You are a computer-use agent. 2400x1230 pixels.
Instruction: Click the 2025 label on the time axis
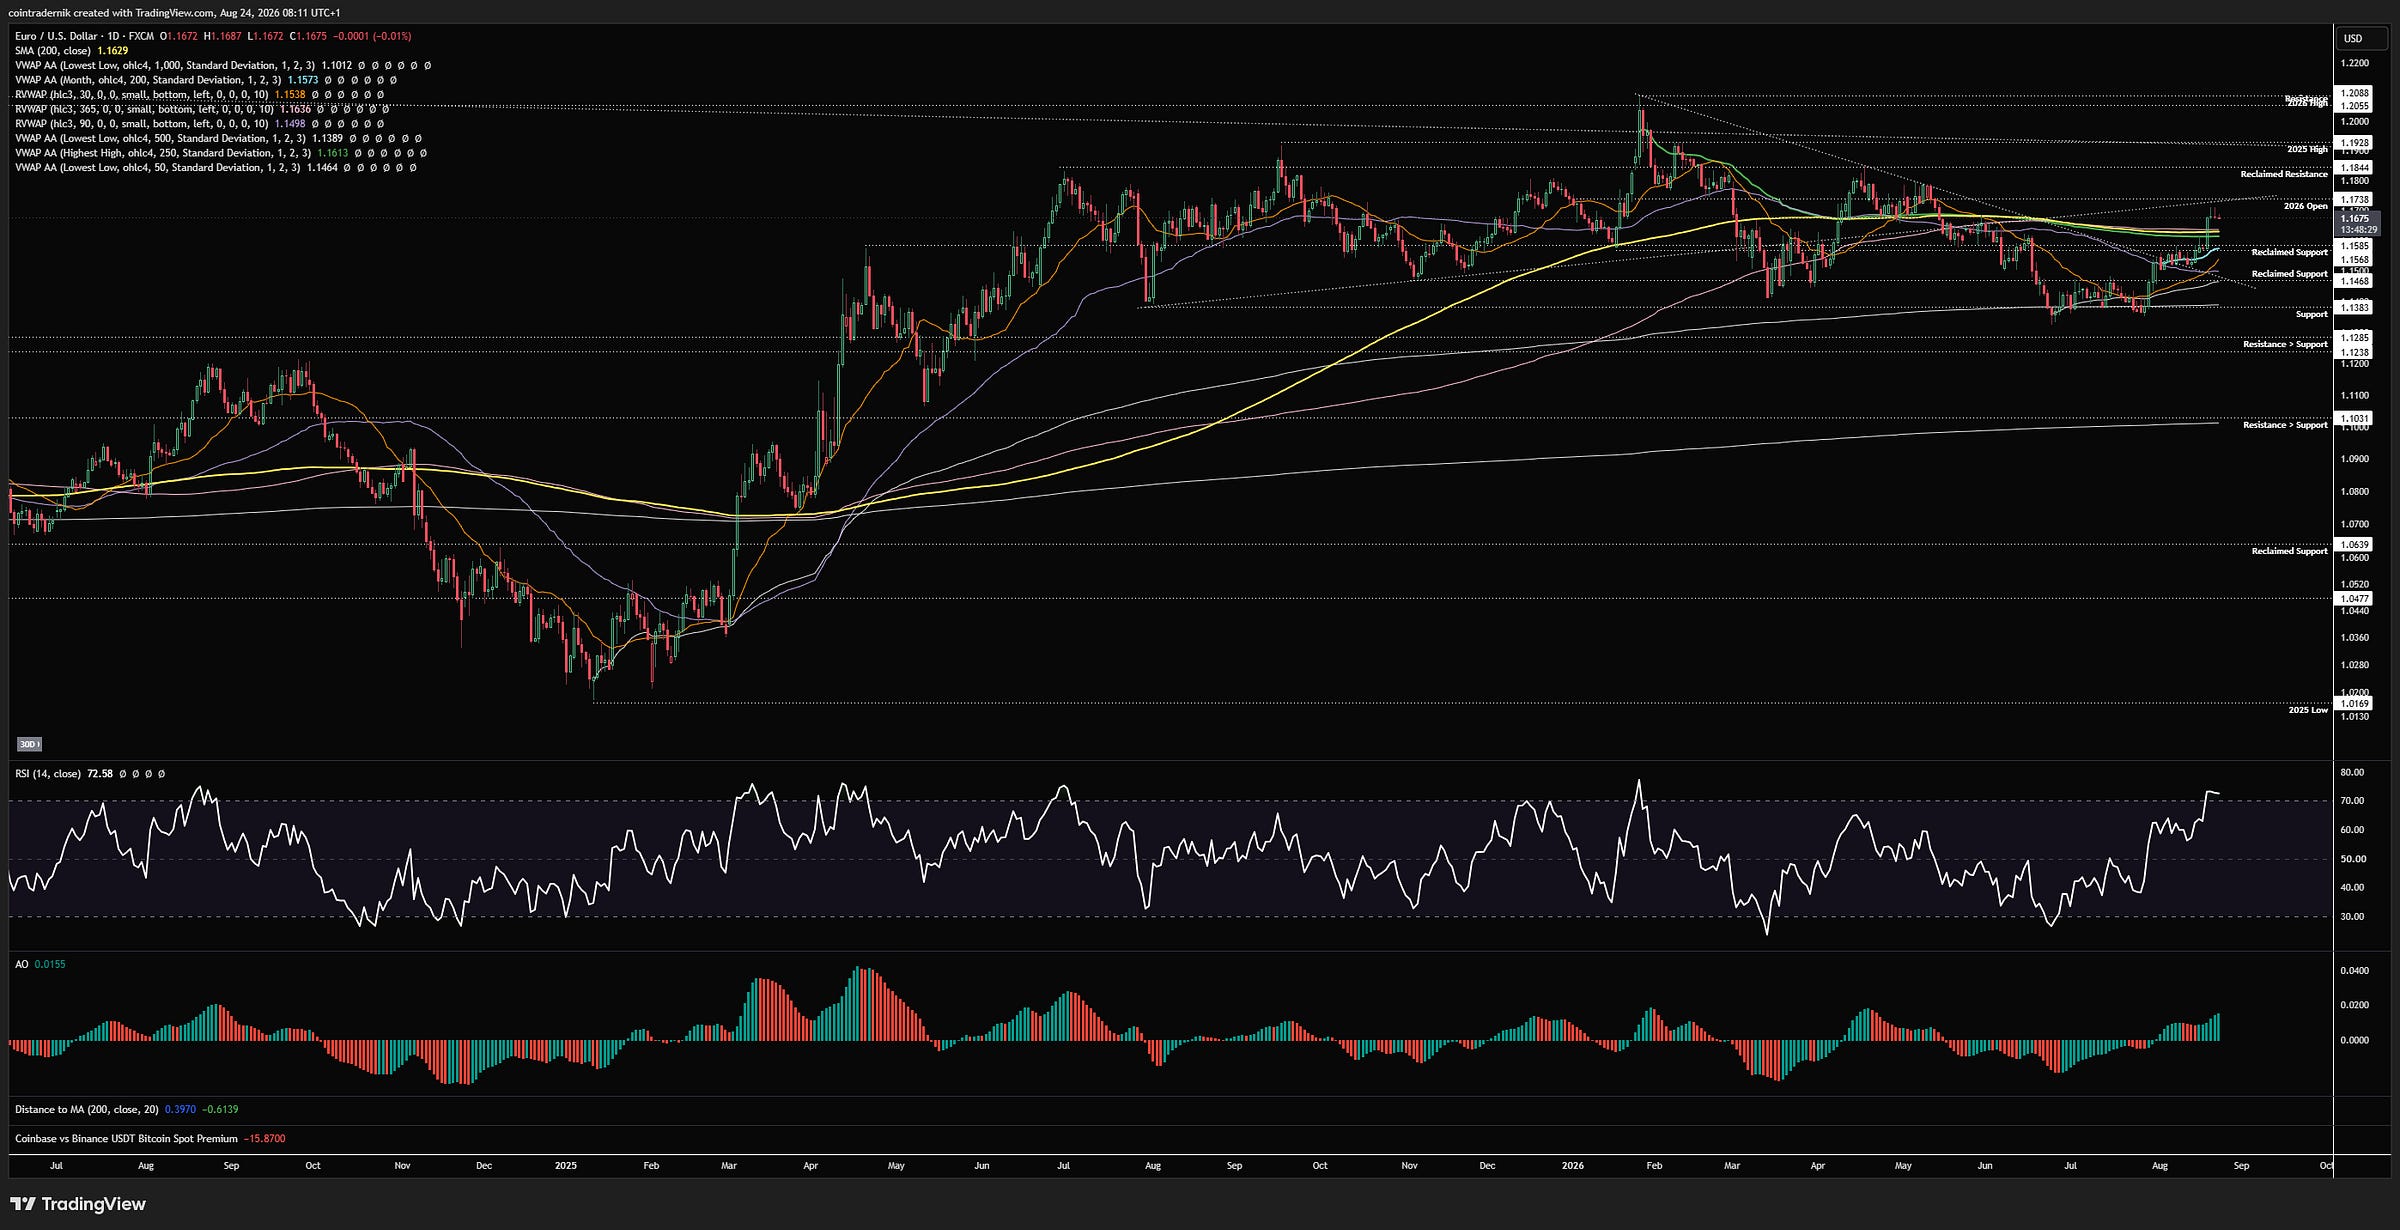(565, 1166)
